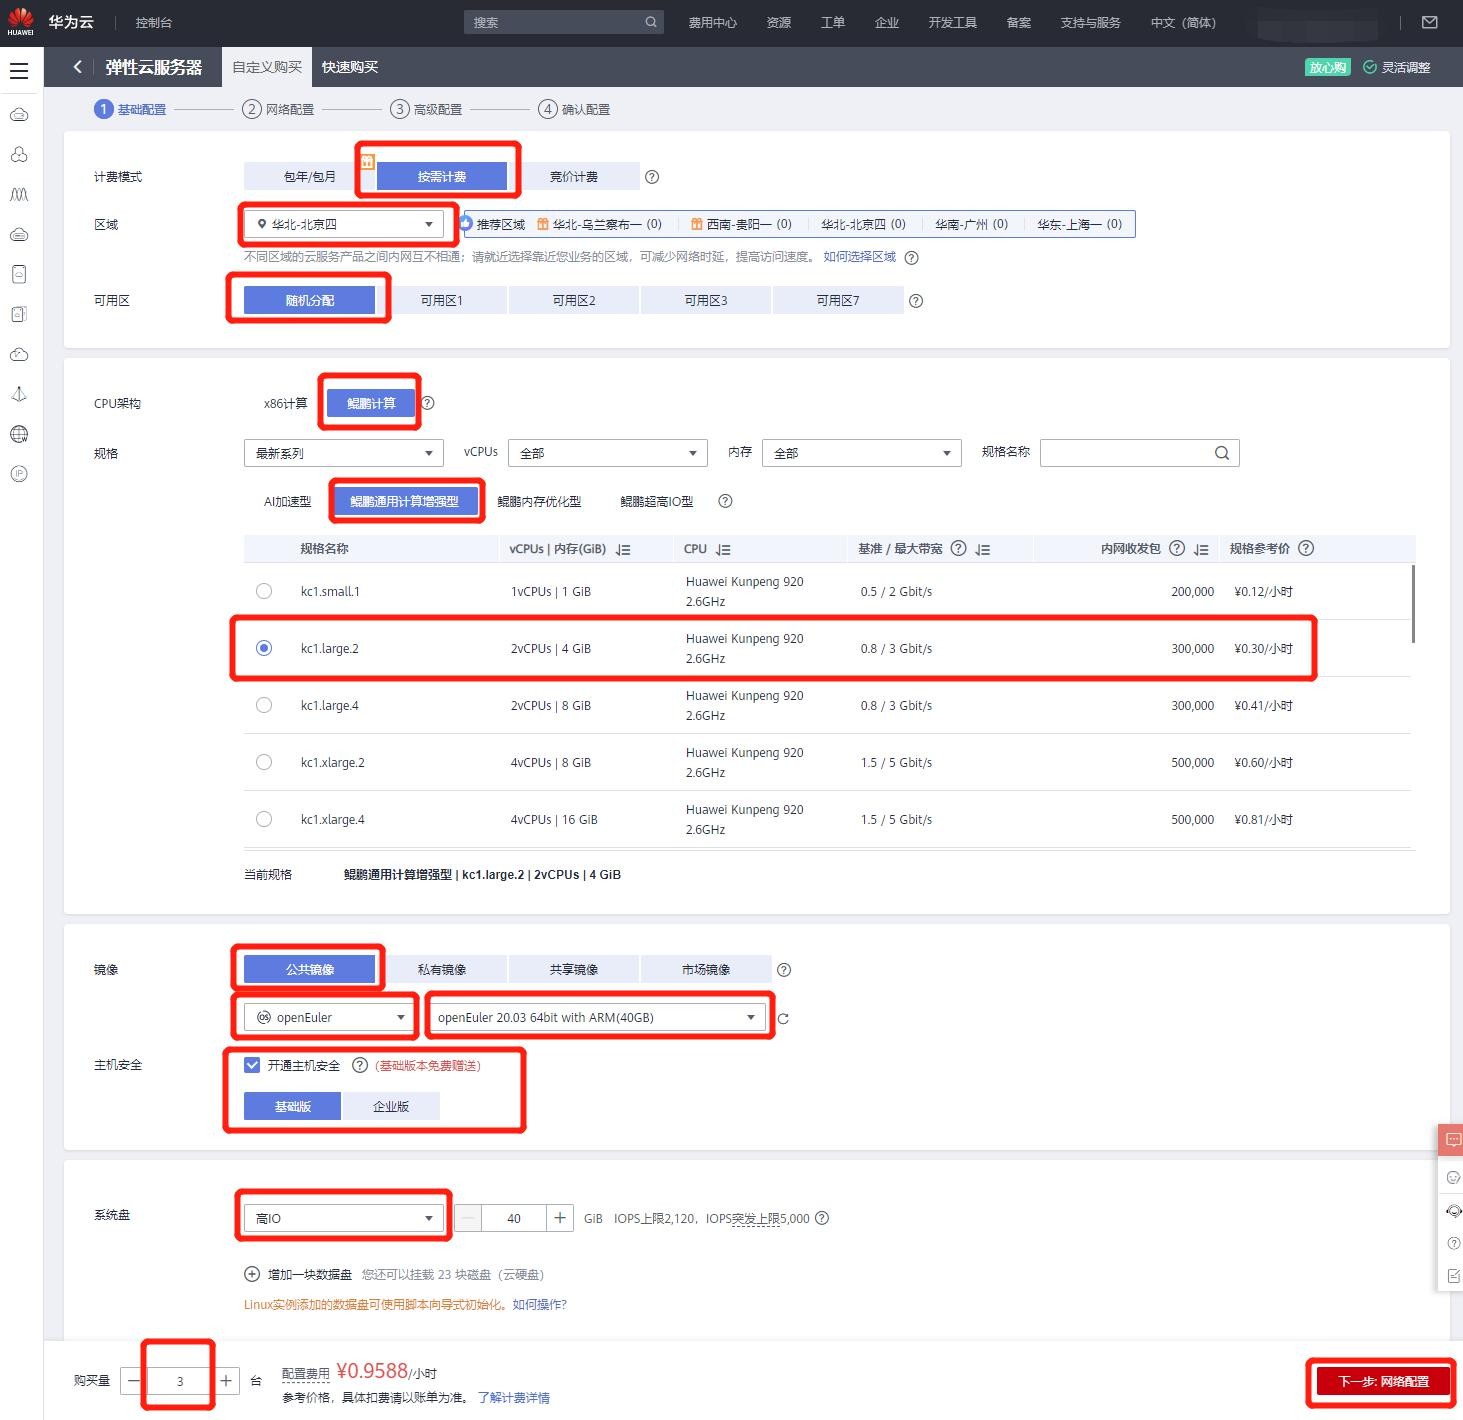
Task: Increase system disk size with plus
Action: (x=560, y=1218)
